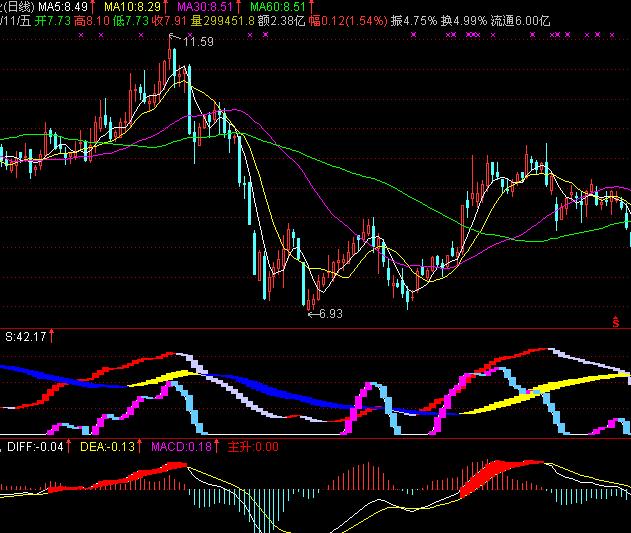Image resolution: width=631 pixels, height=533 pixels.
Task: Click the closing price 收7.91 value
Action: (x=169, y=21)
